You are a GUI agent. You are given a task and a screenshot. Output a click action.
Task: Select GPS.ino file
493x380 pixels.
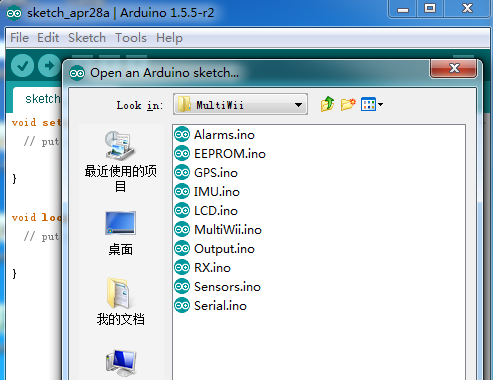[x=206, y=173]
